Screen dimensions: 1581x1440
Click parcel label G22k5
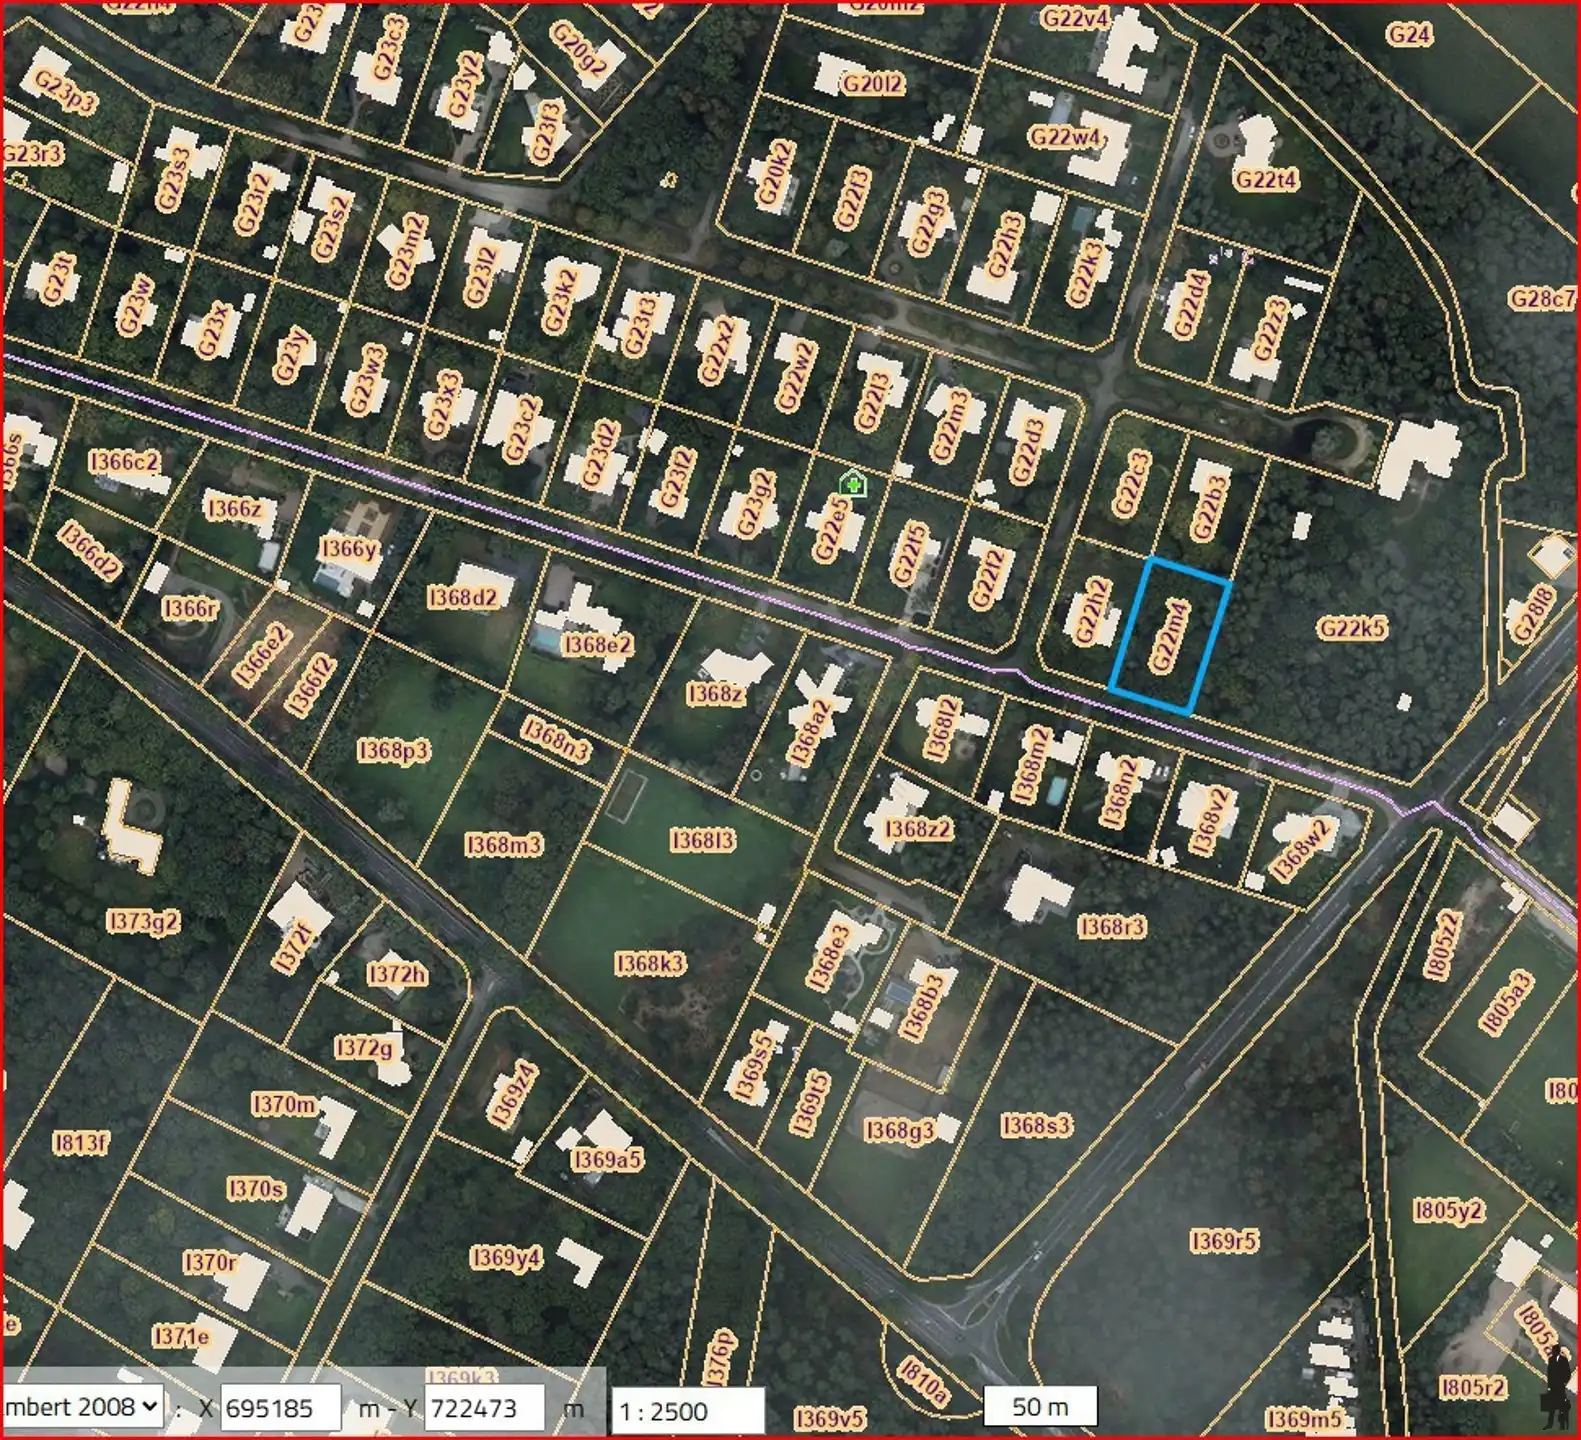pos(1352,628)
